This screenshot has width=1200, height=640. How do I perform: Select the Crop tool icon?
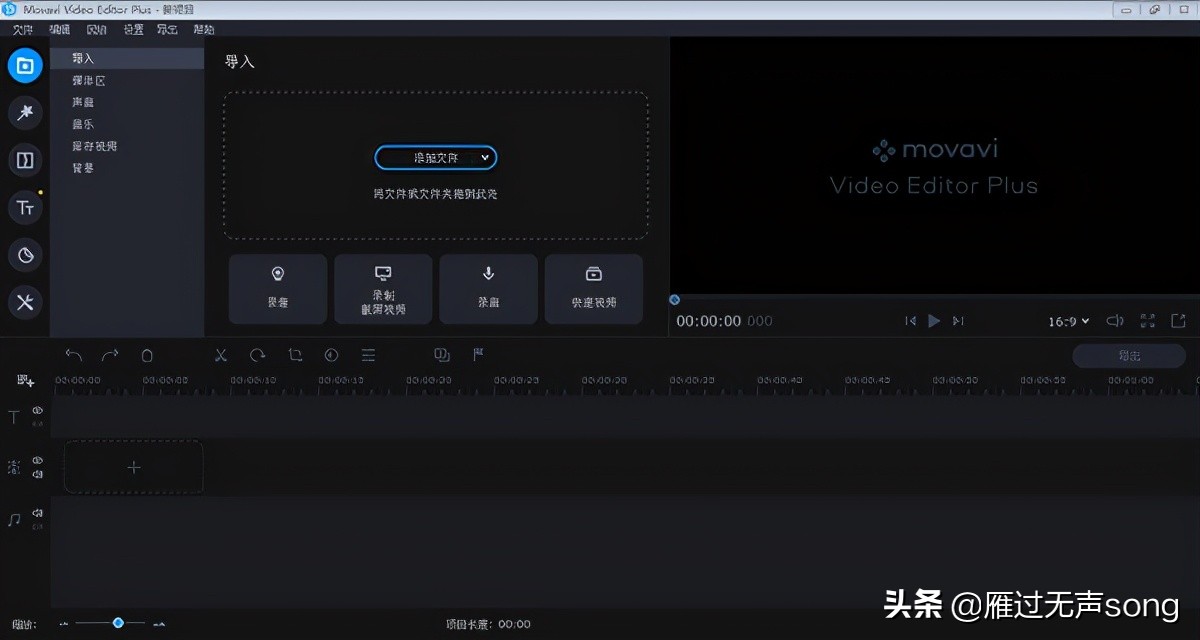pyautogui.click(x=295, y=355)
